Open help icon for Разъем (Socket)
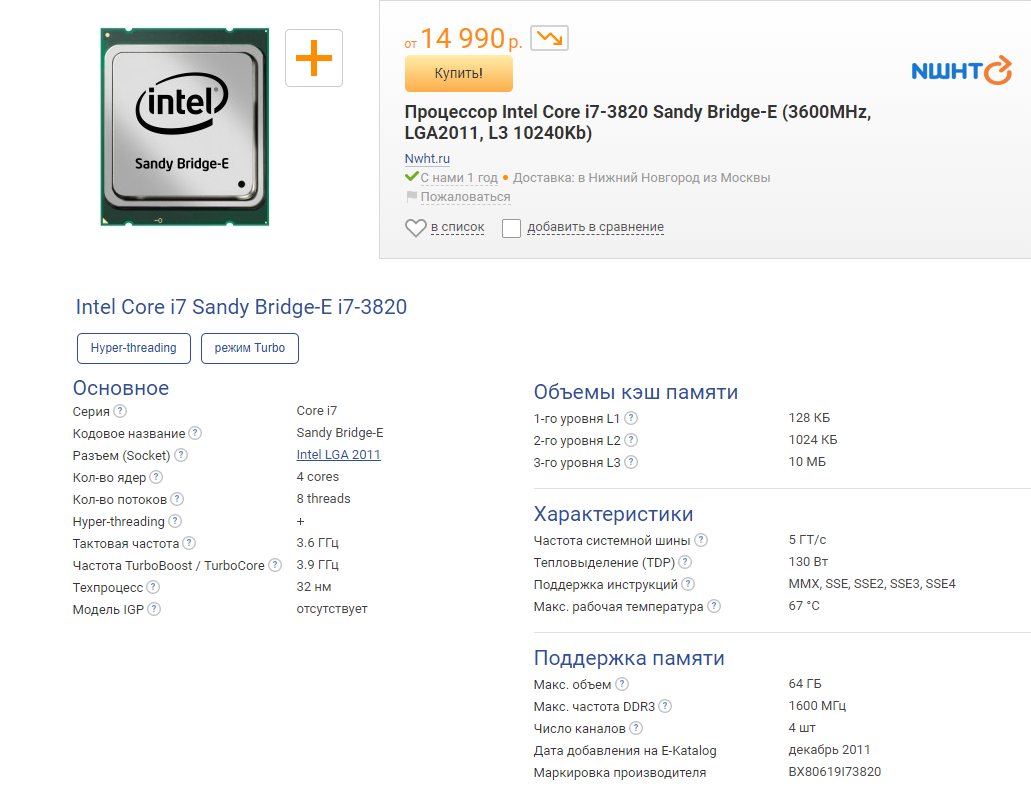1031x796 pixels. point(181,455)
